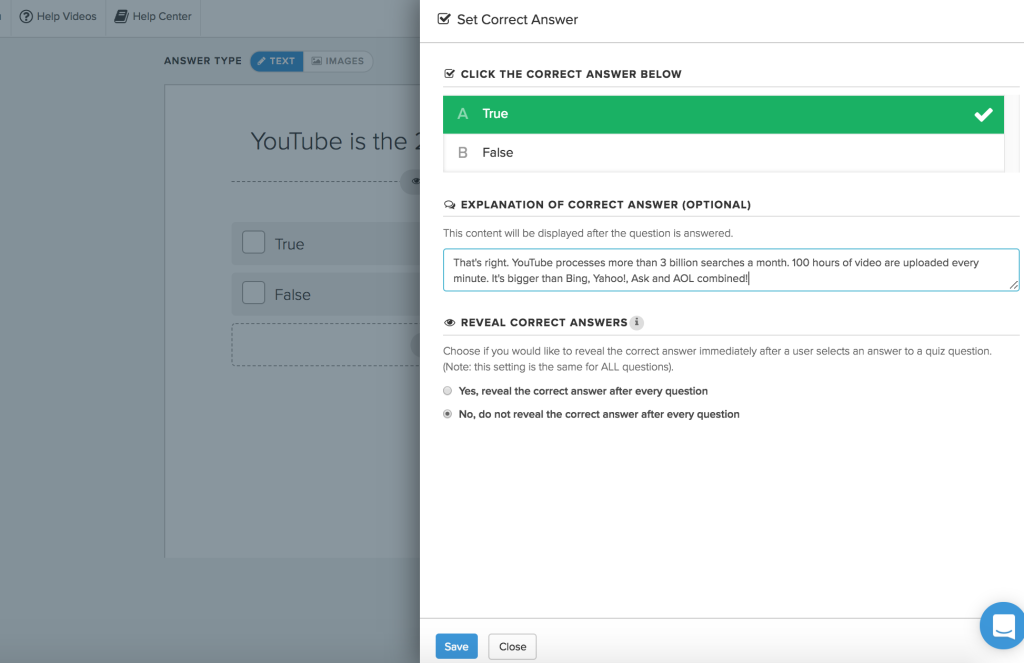Choose No, do not reveal correct answer radio
The width and height of the screenshot is (1024, 663).
click(447, 413)
